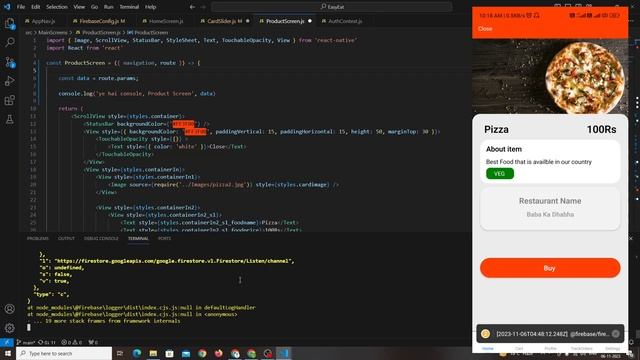Open Task View on the taskbar
Viewport: 640px width, 360px height.
point(120,353)
